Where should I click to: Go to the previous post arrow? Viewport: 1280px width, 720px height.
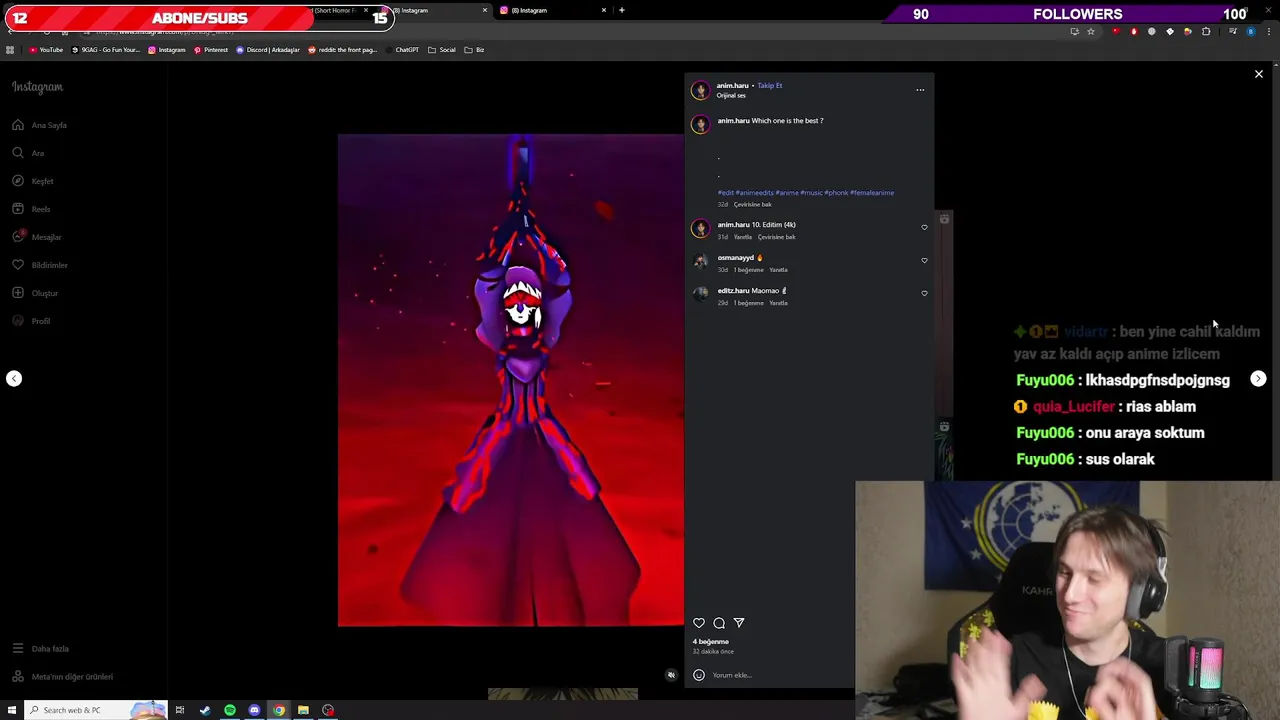(x=14, y=378)
